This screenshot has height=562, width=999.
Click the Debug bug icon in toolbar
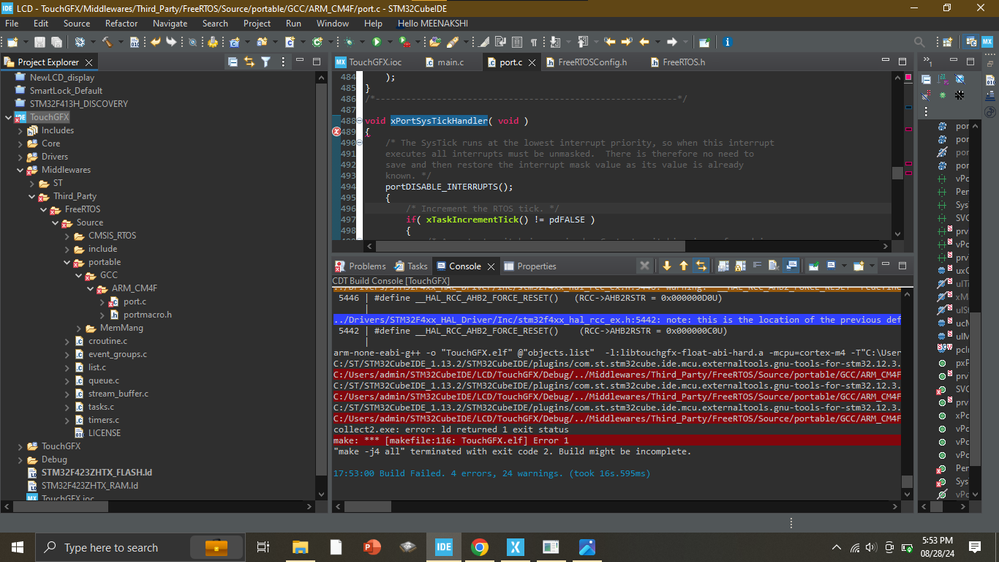349,42
